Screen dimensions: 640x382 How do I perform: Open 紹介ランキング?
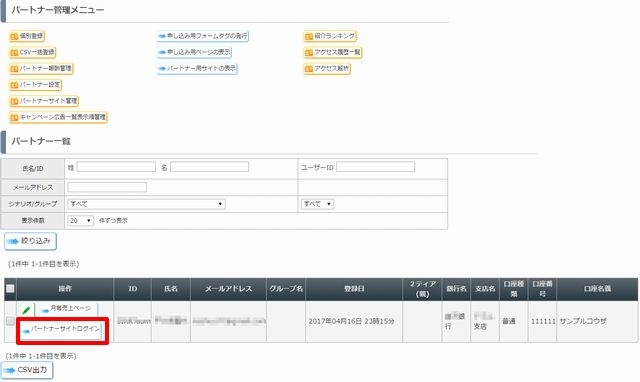point(330,36)
